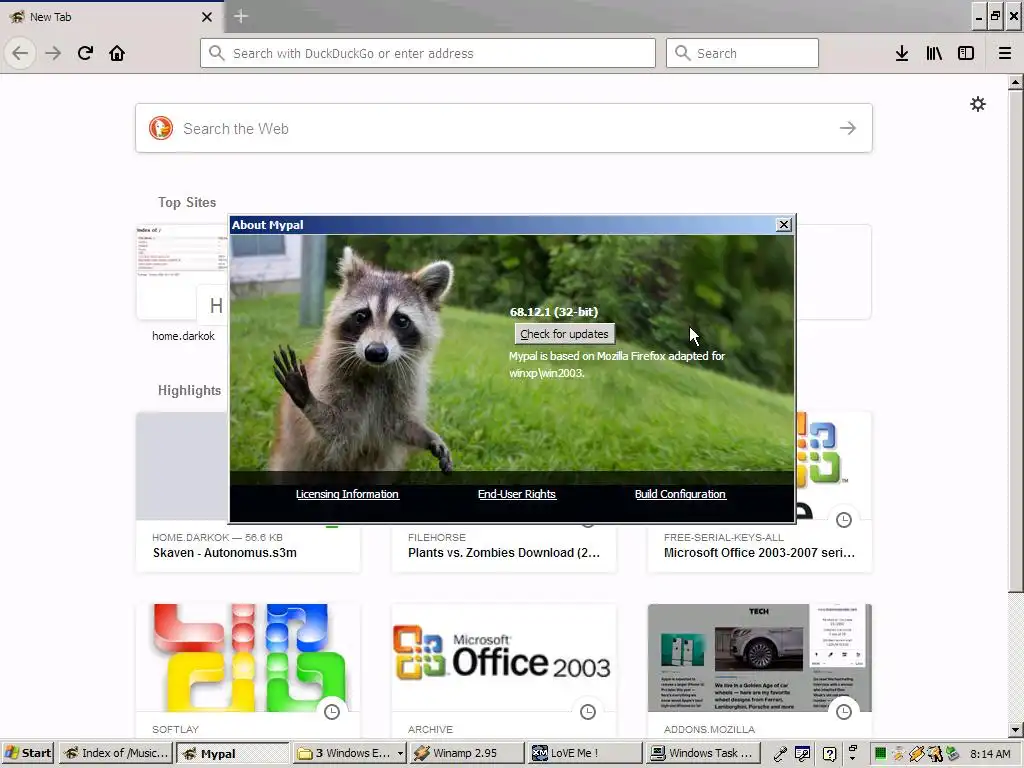This screenshot has width=1024, height=768.
Task: Open the Library bookshelf icon
Action: click(934, 53)
